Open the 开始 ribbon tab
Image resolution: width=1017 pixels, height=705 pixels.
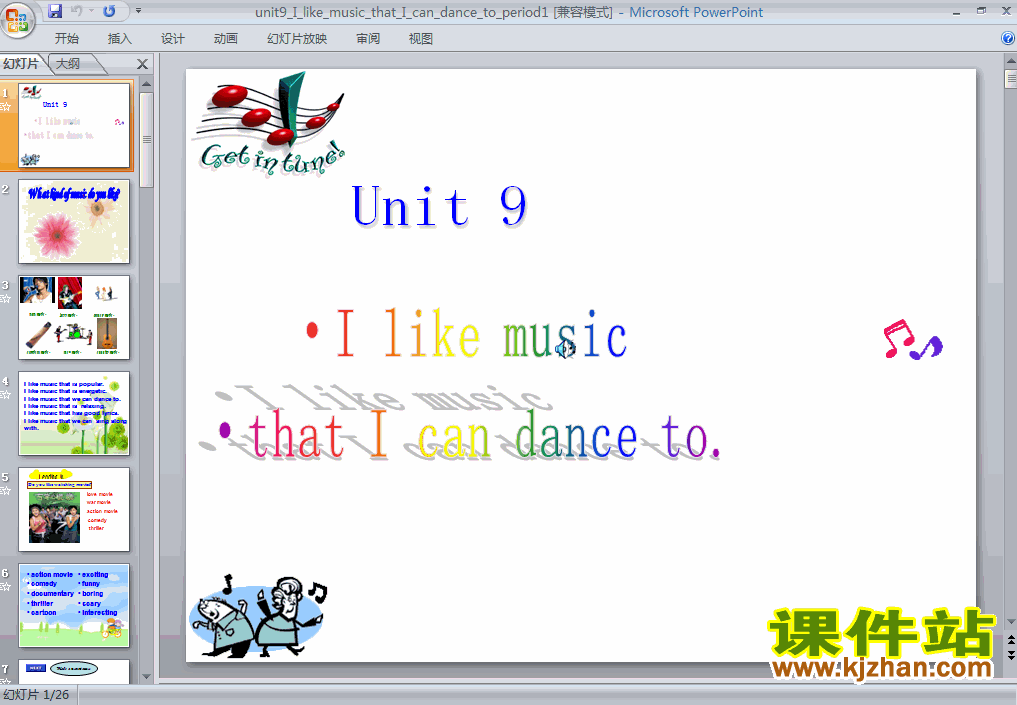(x=67, y=39)
